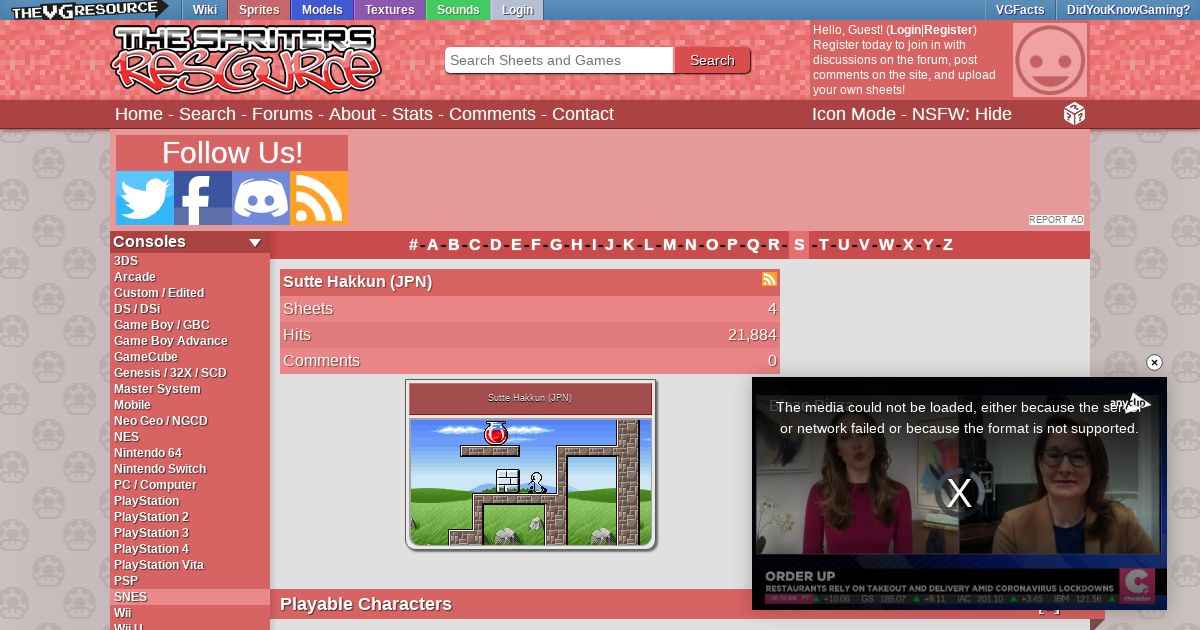Close the floating video ad with circled X
1200x630 pixels.
click(x=1154, y=363)
